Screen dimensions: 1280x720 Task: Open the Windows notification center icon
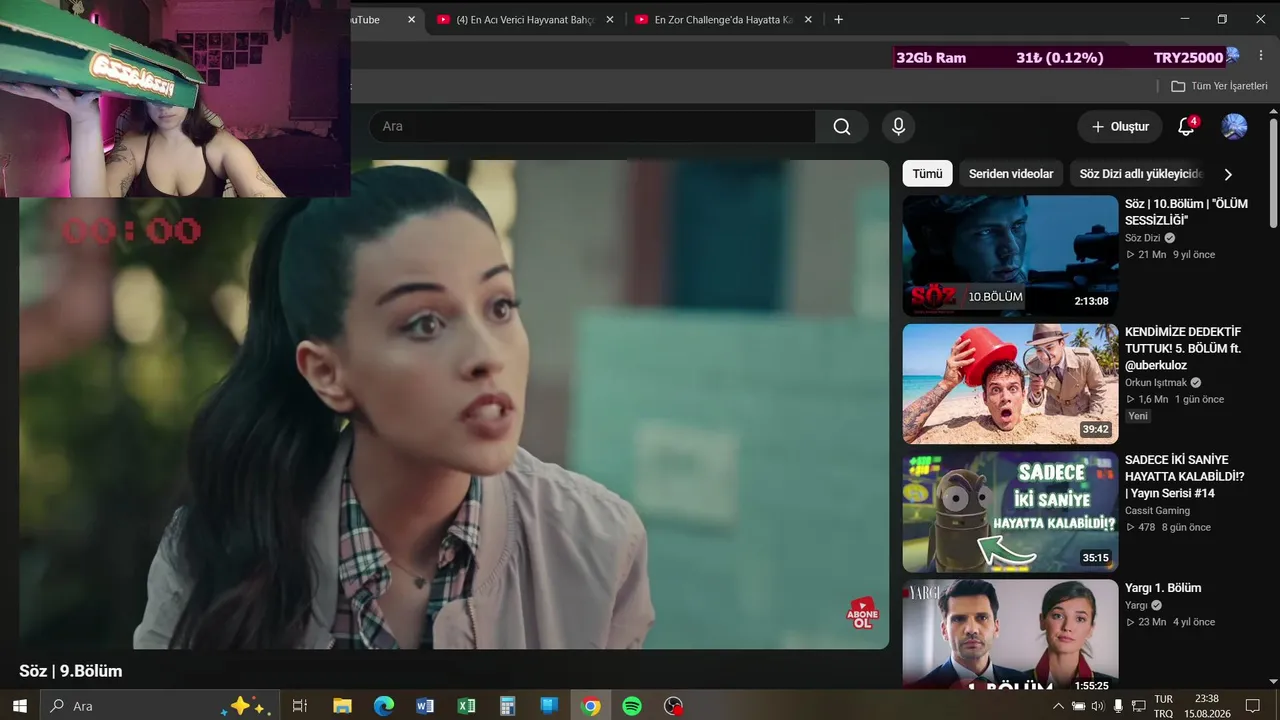point(1253,706)
